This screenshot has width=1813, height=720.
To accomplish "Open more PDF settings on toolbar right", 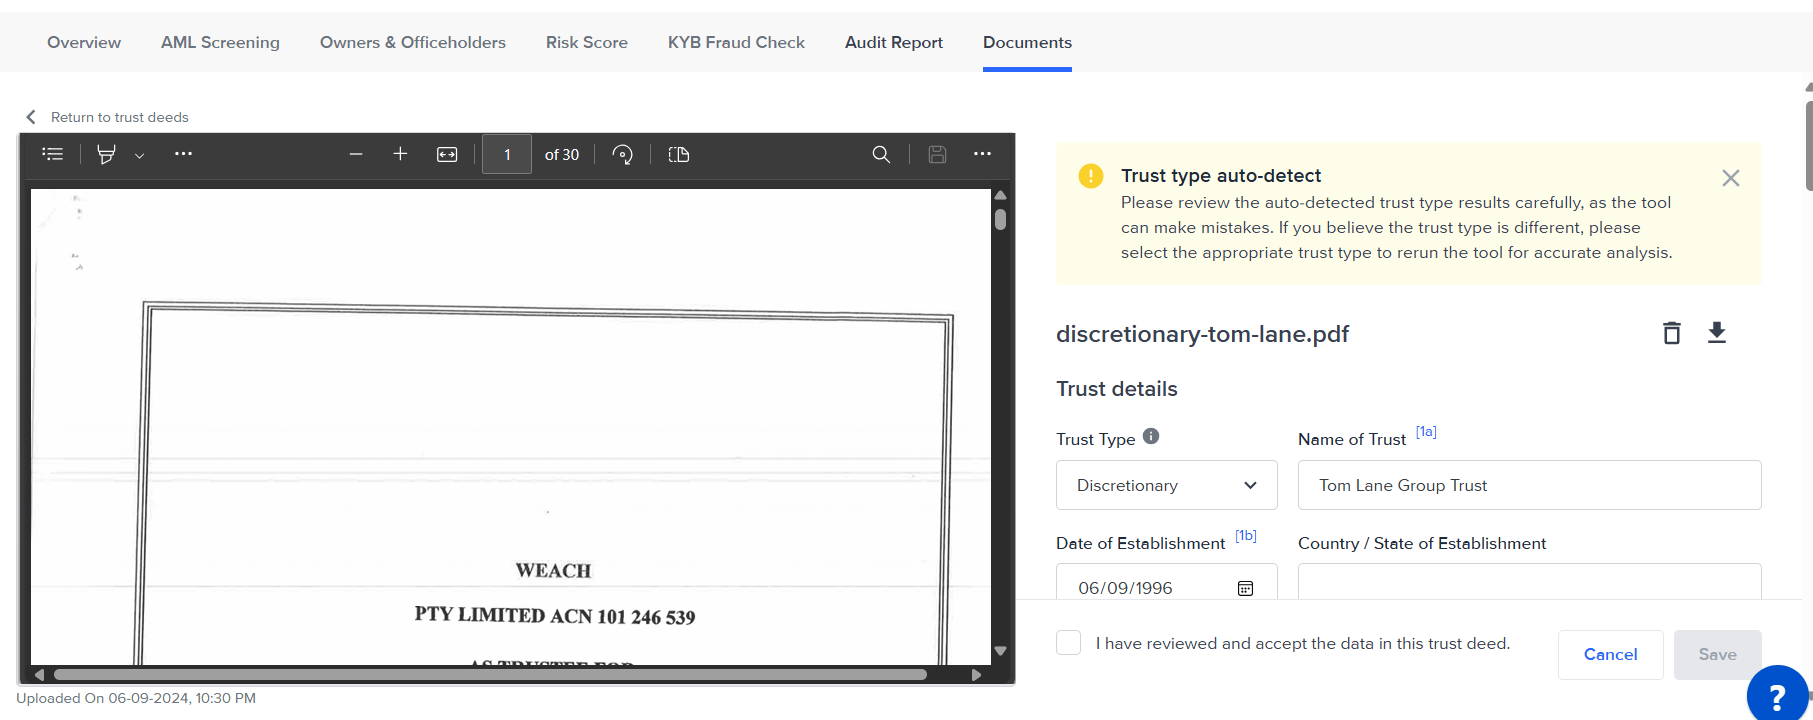I will click(x=982, y=154).
